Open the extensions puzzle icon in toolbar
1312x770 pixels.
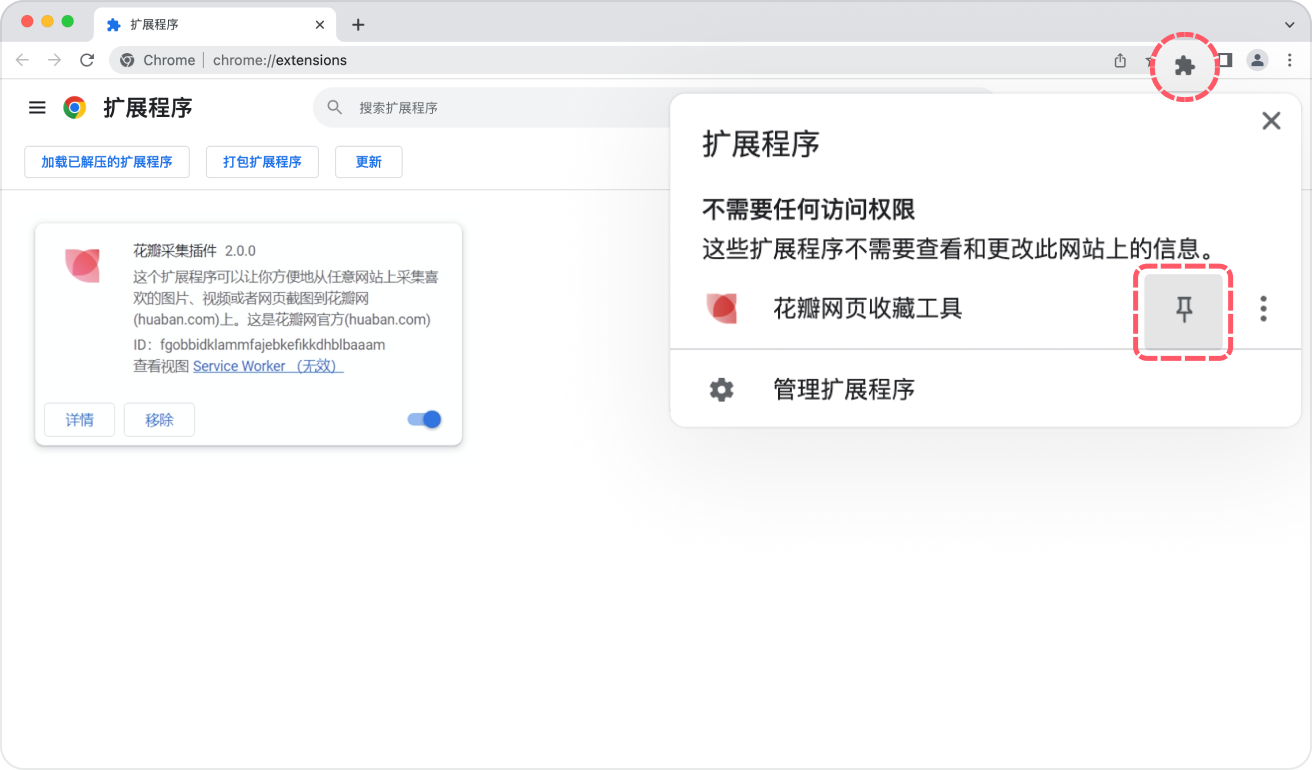[1184, 66]
